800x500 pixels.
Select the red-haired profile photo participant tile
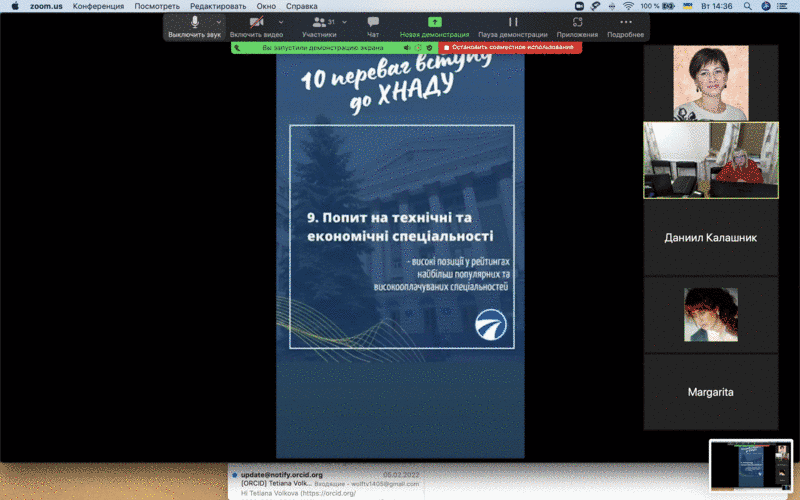click(x=711, y=315)
